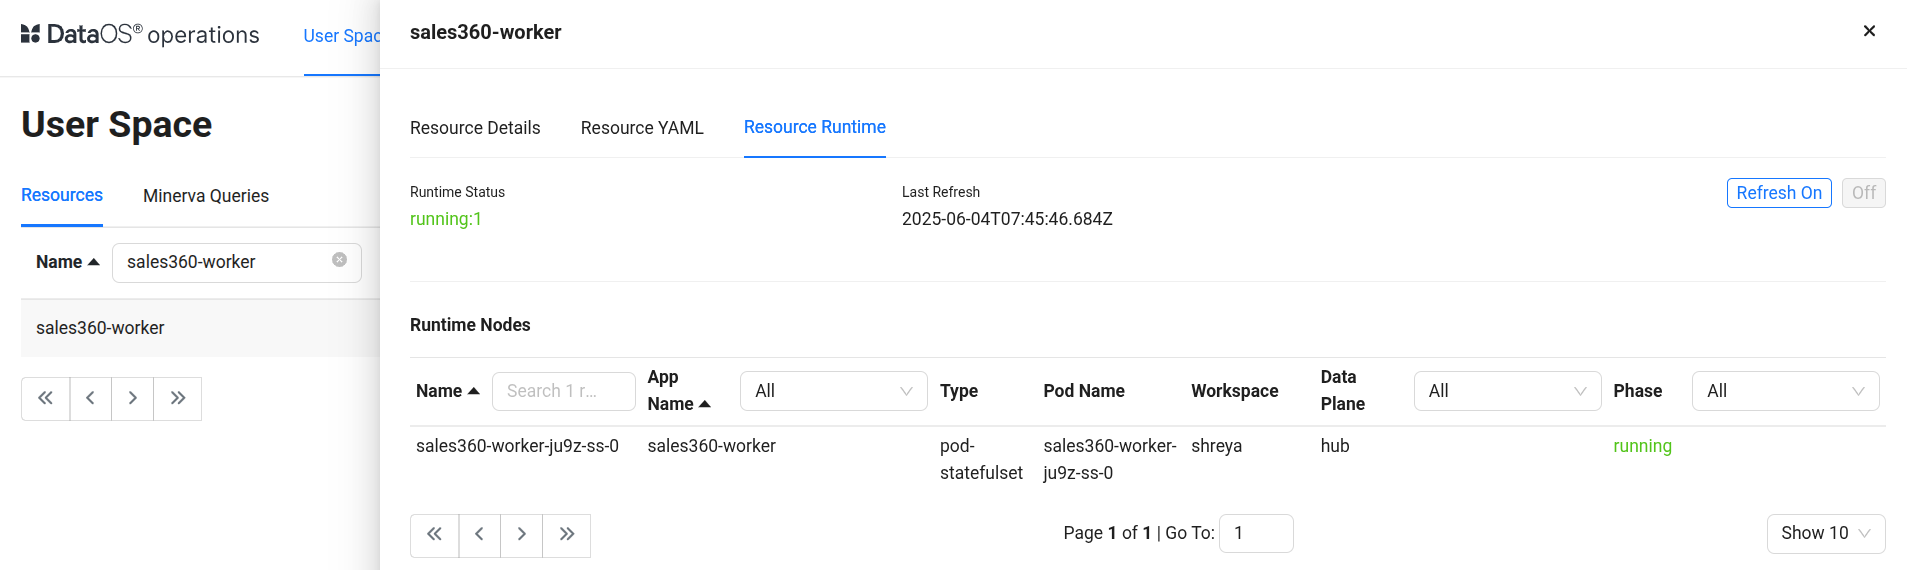This screenshot has width=1907, height=570.
Task: Expand the Phase filter dropdown
Action: pyautogui.click(x=1785, y=391)
